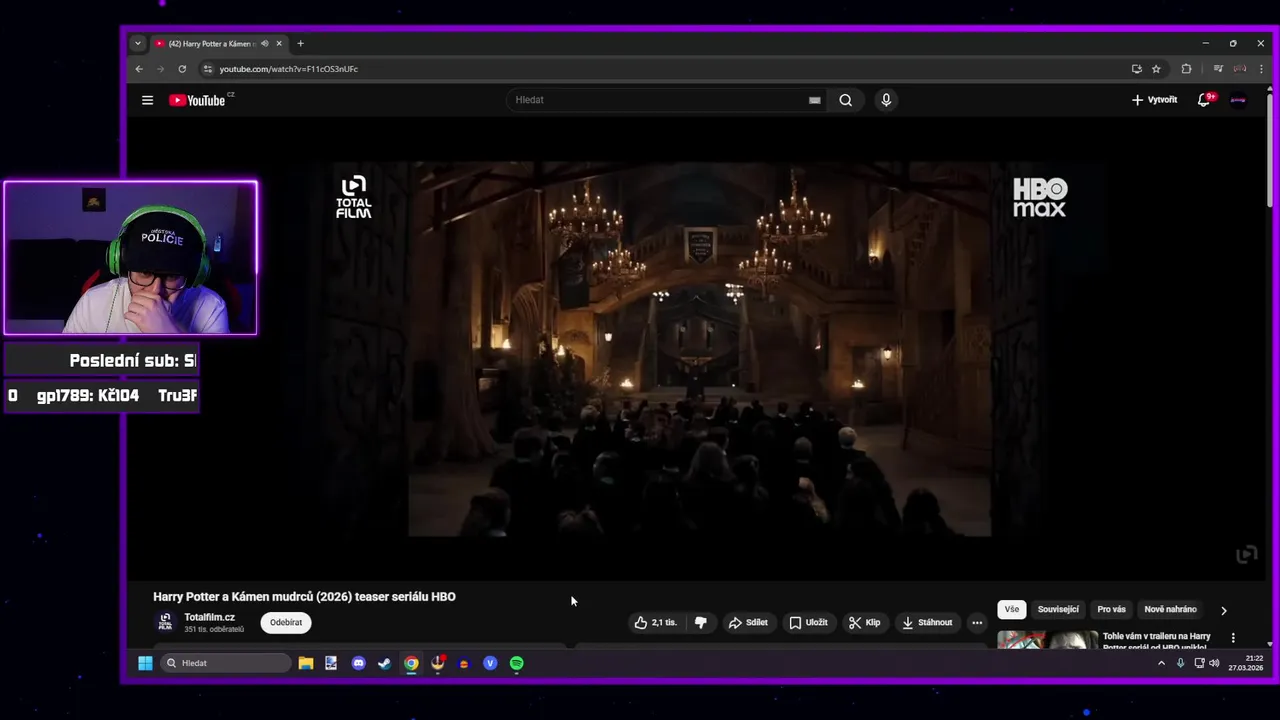Open Steam from the taskbar
Viewport: 1280px width, 720px height.
[x=385, y=663]
